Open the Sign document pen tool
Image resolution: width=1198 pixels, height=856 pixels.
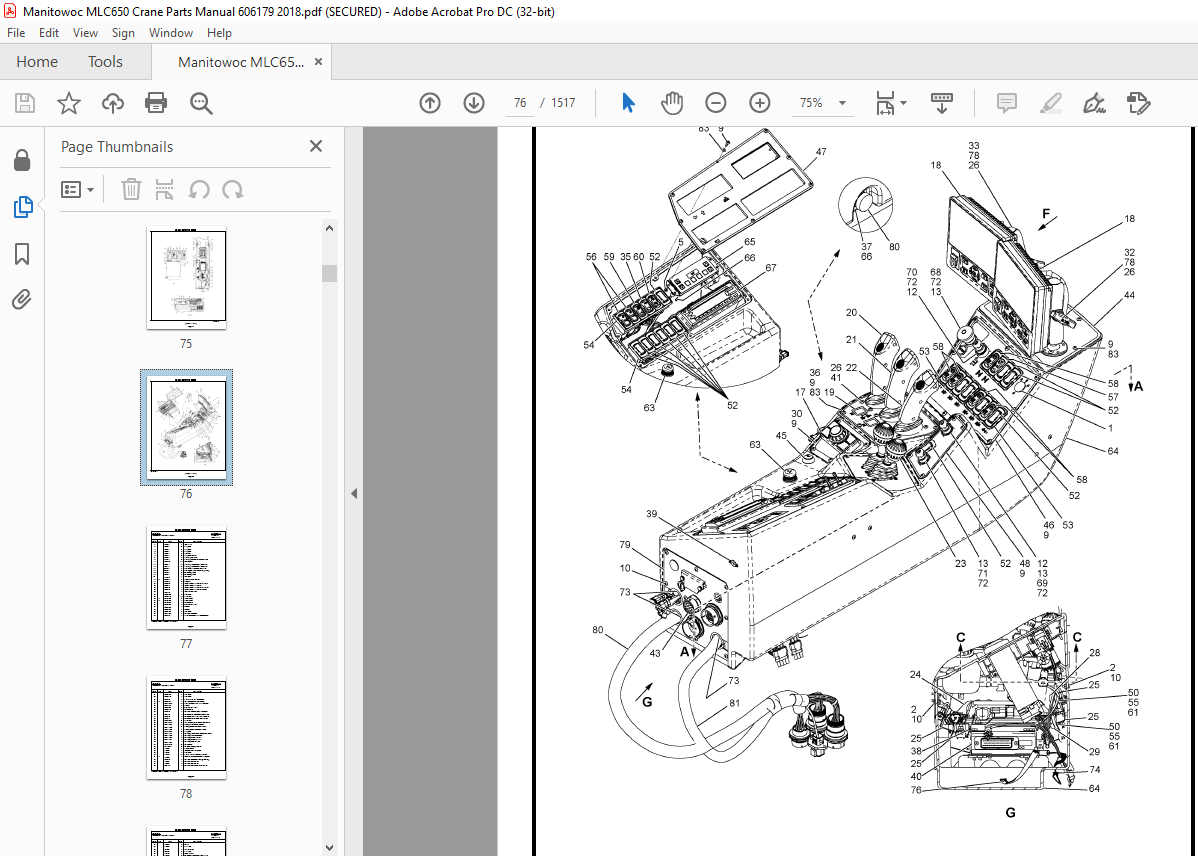(1095, 103)
